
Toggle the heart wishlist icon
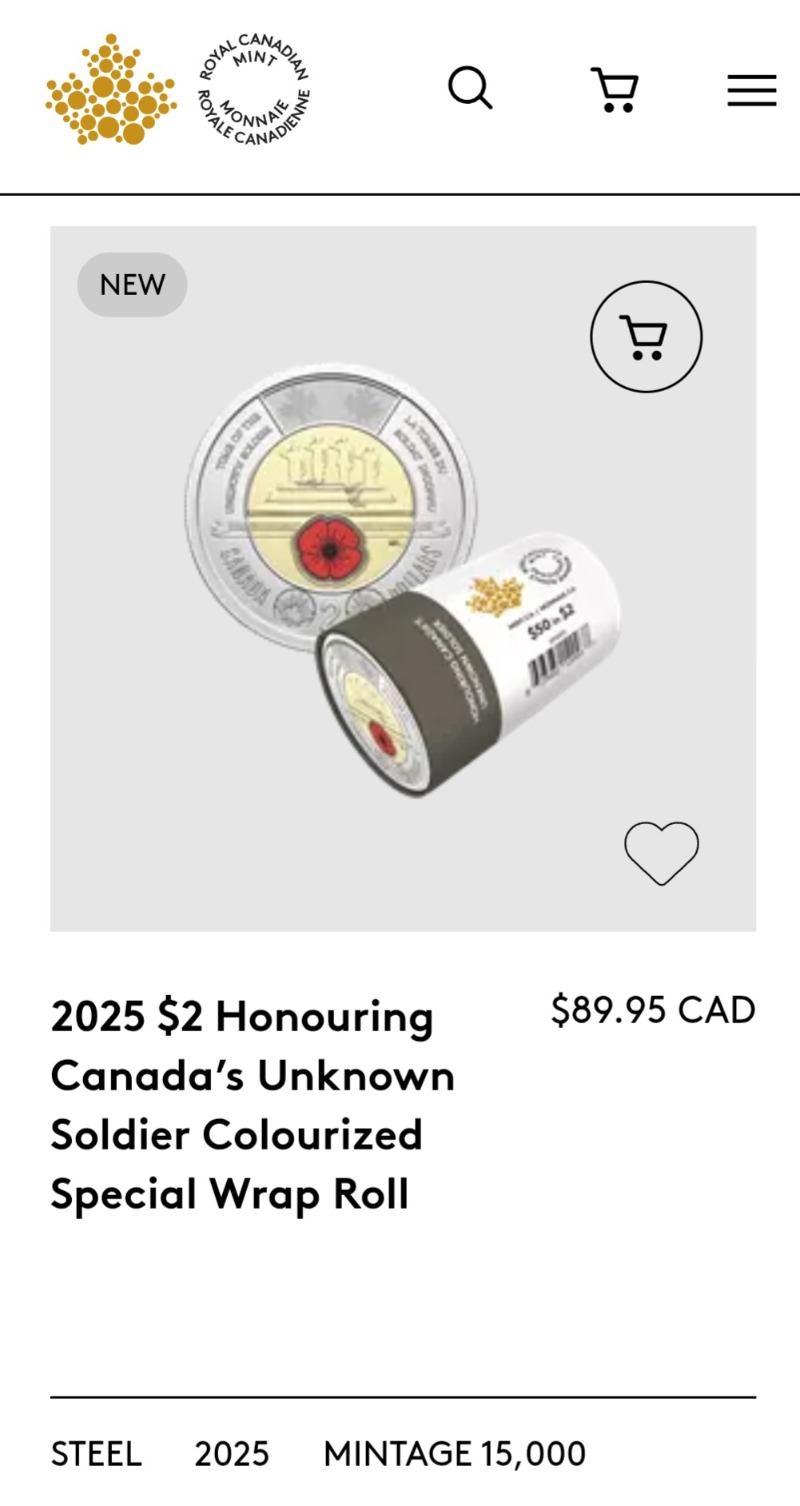point(661,853)
